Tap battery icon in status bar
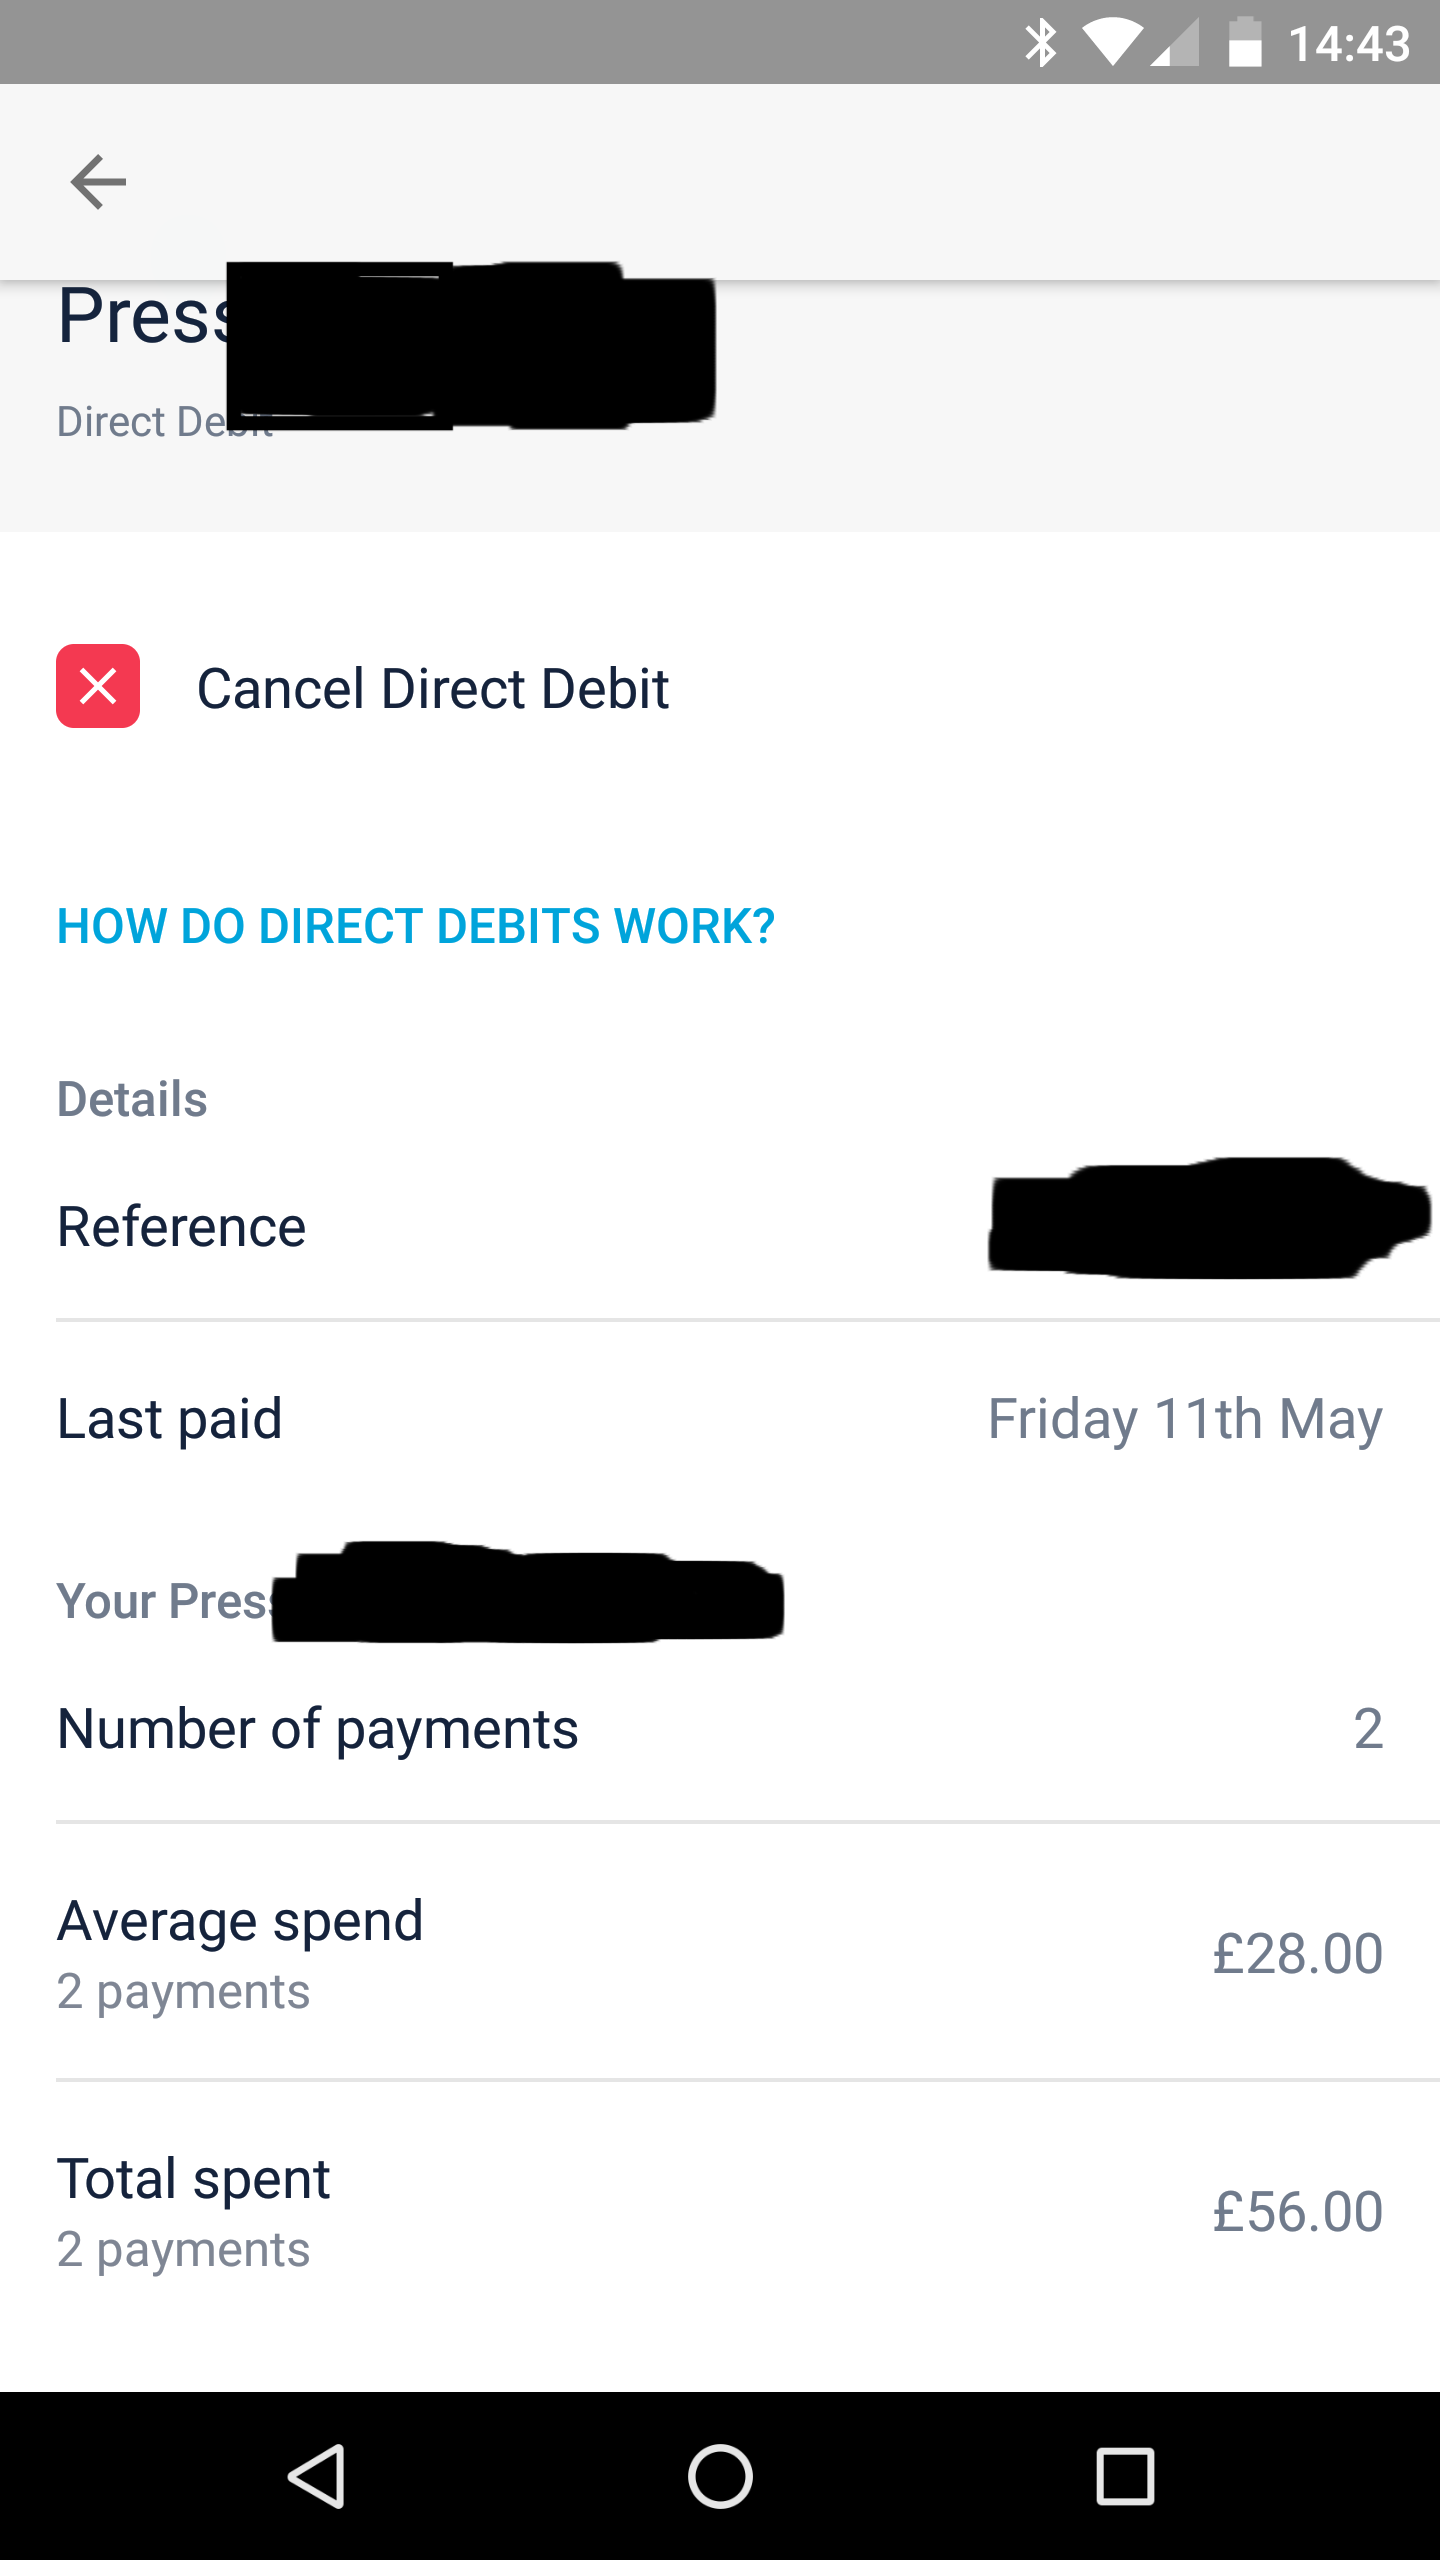This screenshot has height=2560, width=1440. pyautogui.click(x=1244, y=43)
